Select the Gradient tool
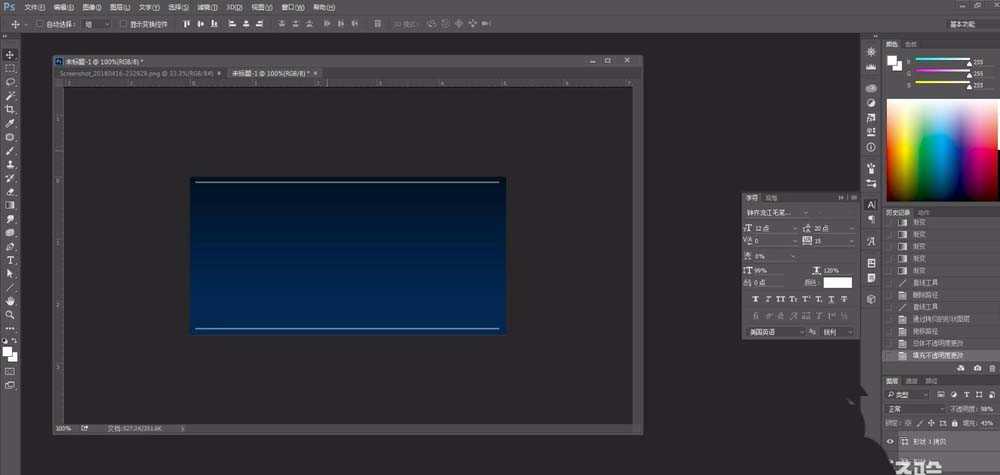The height and width of the screenshot is (475, 1000). [x=10, y=204]
